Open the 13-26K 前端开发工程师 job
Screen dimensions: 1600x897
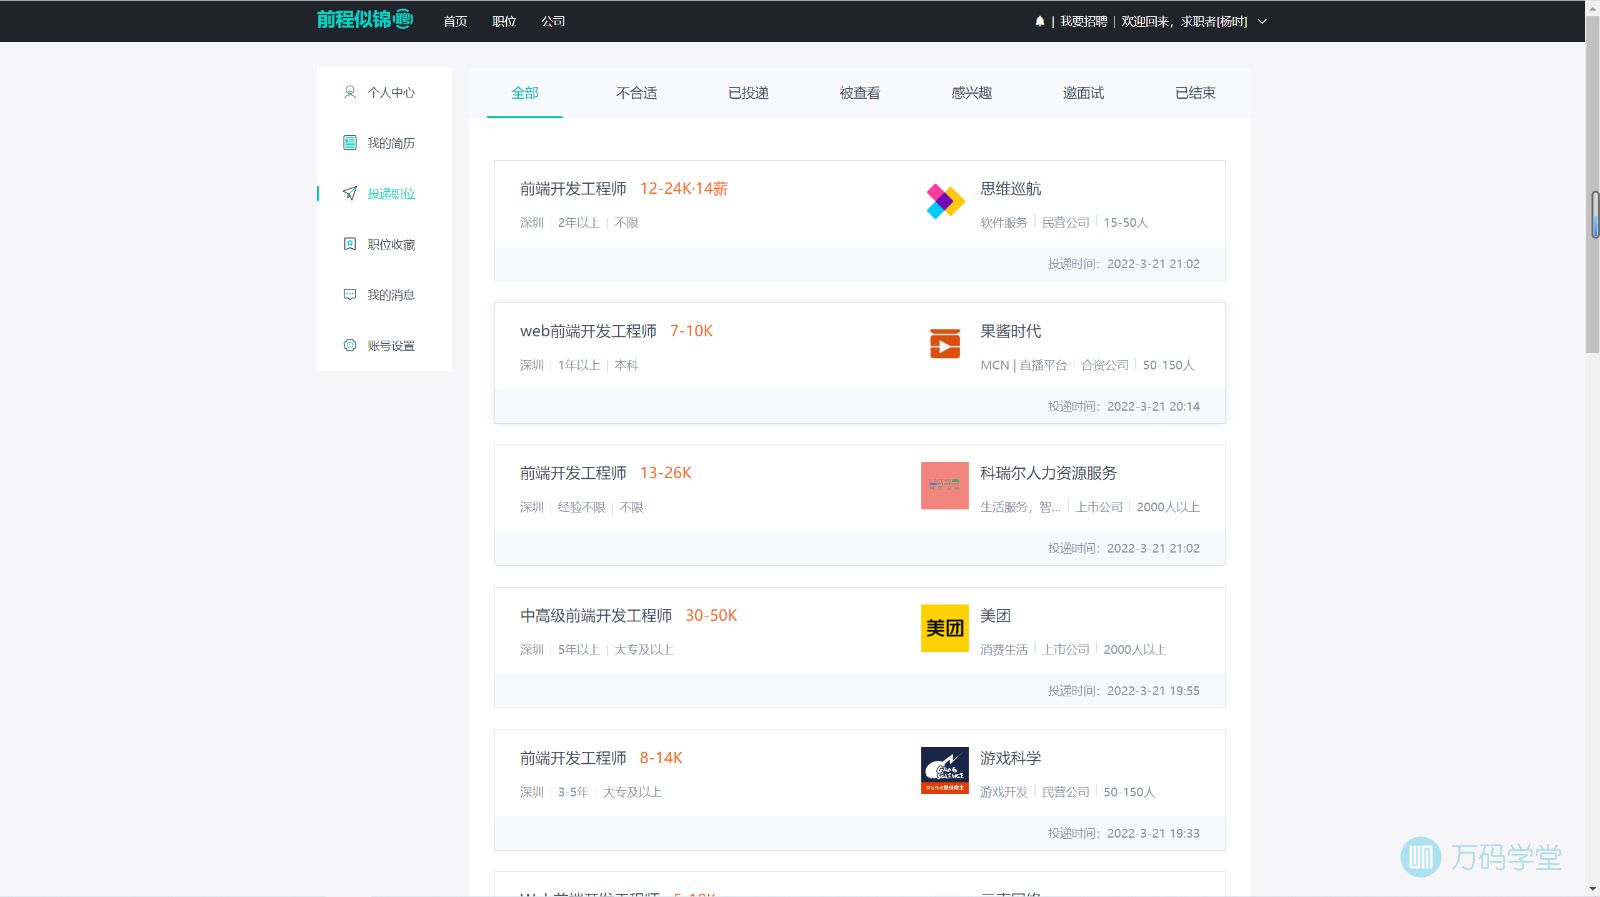(573, 473)
